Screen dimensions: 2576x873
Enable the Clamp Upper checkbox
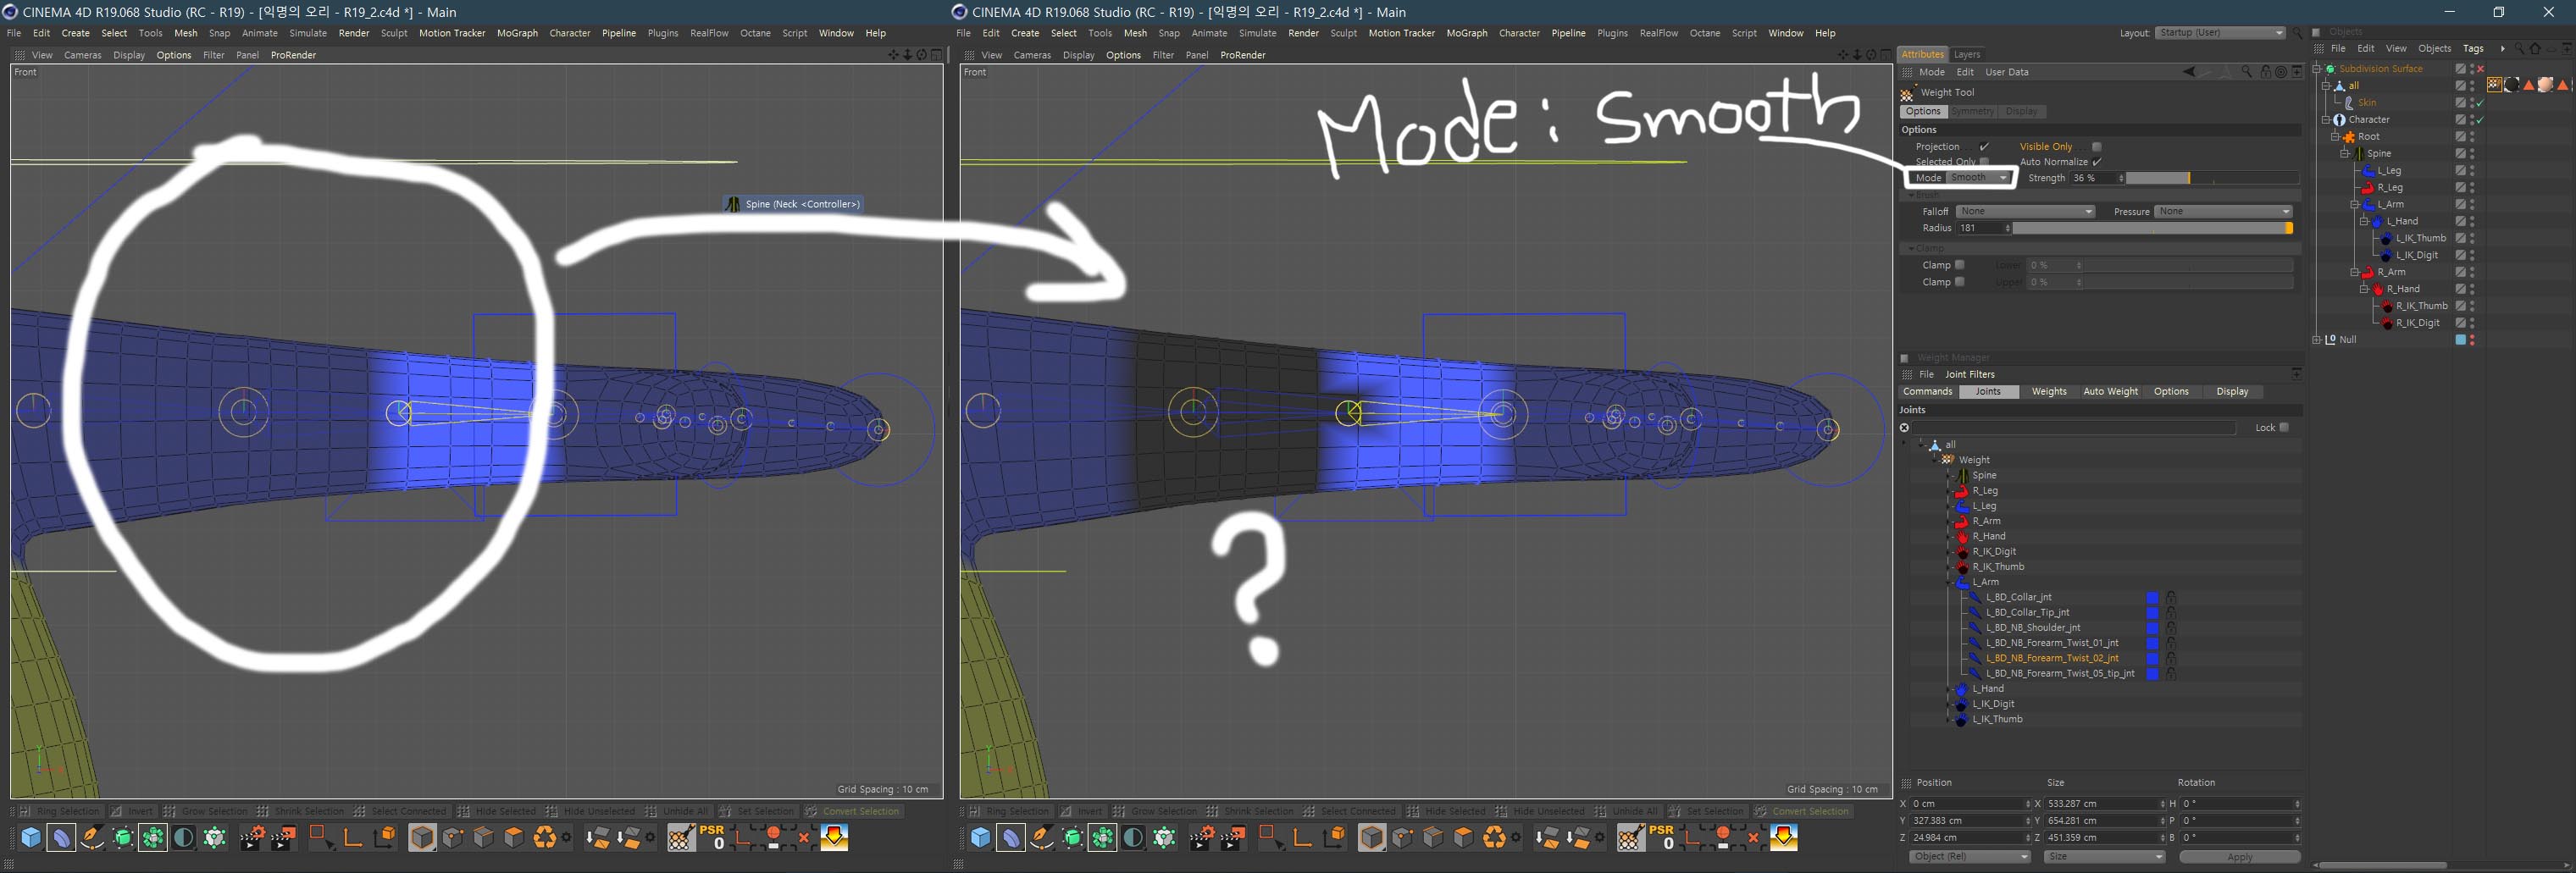point(1960,282)
